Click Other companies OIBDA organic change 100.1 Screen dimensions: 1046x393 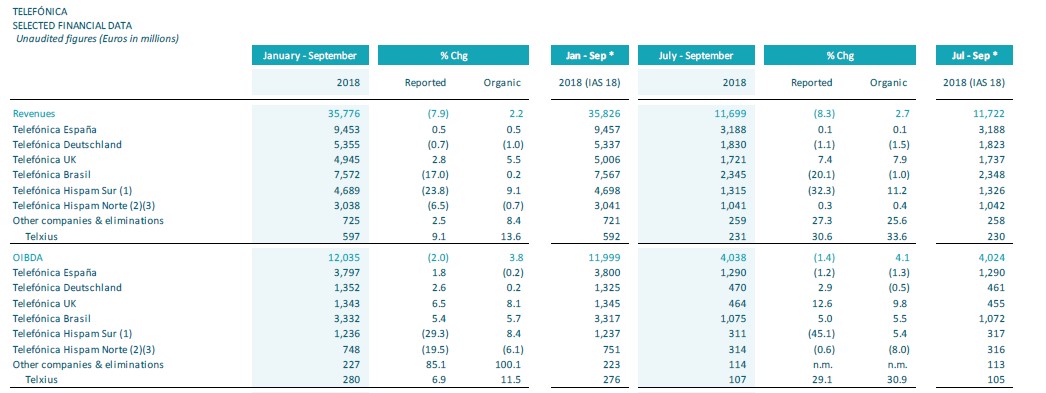click(510, 364)
